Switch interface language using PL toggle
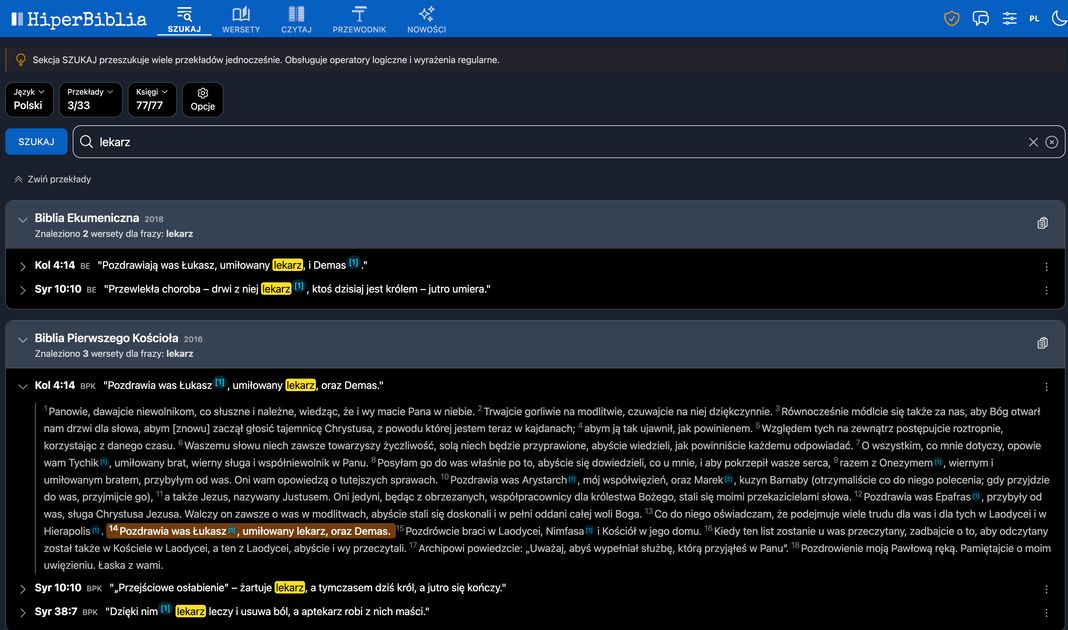Image resolution: width=1068 pixels, height=630 pixels. 1034,18
